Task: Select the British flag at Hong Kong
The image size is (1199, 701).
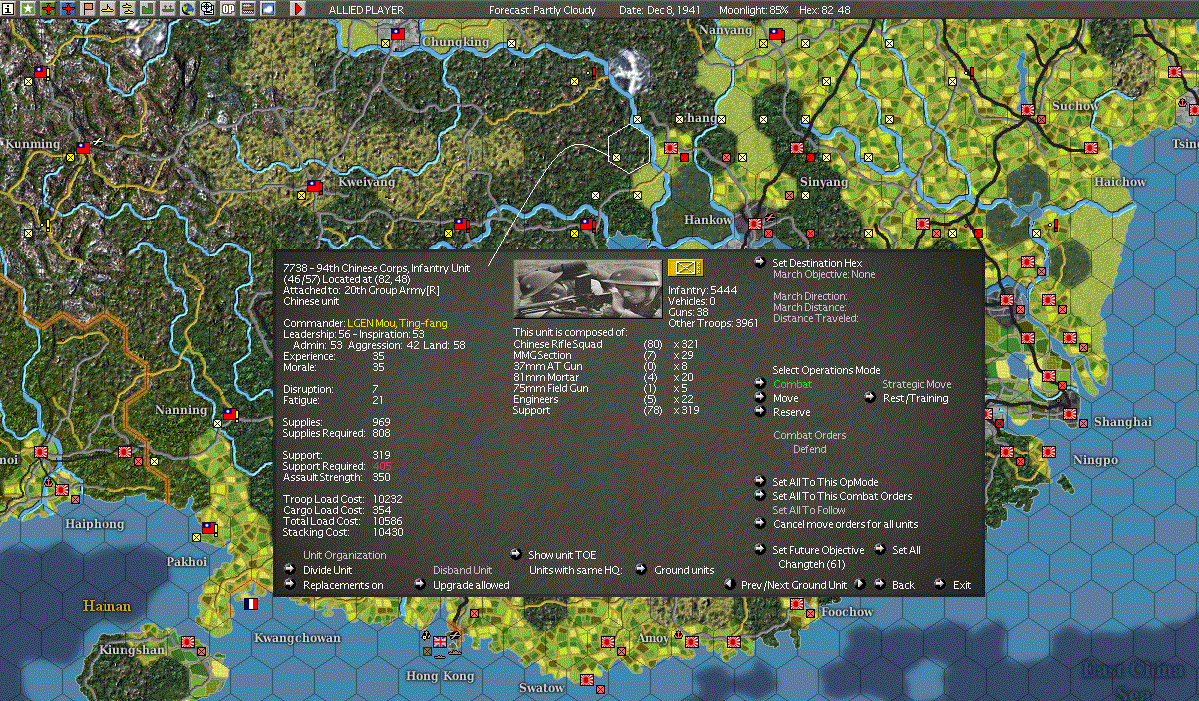Action: [x=440, y=642]
